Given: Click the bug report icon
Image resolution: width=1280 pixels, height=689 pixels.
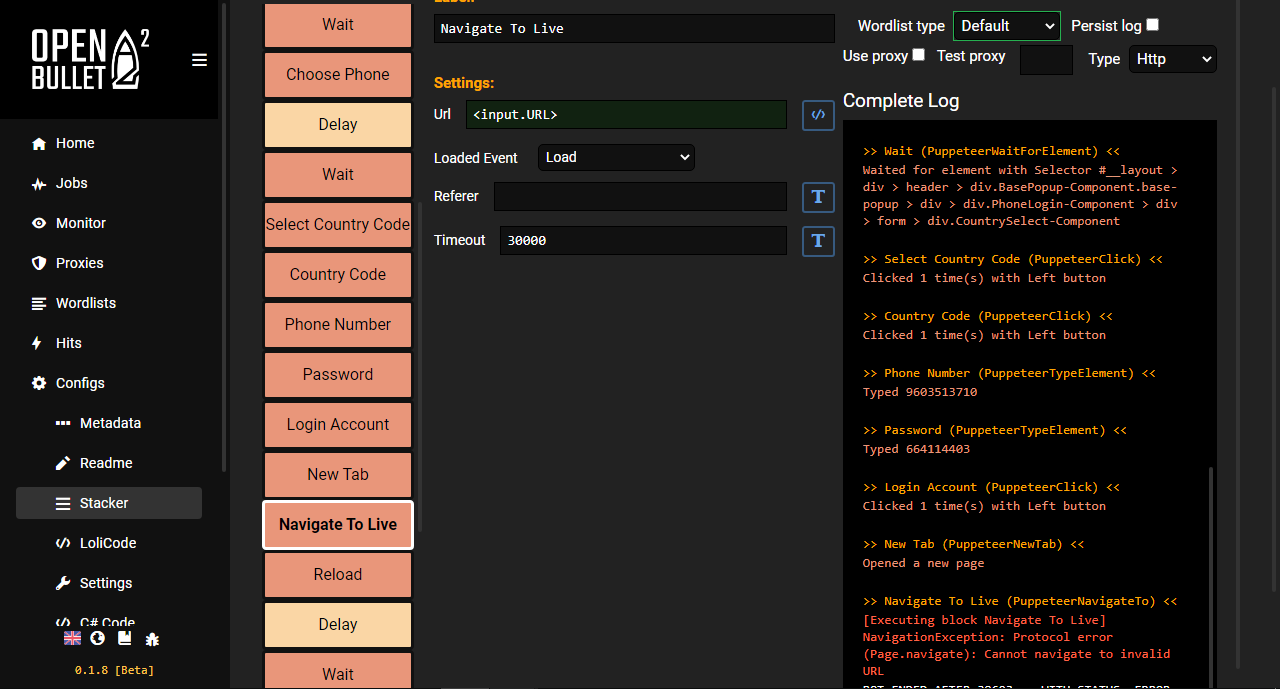Looking at the screenshot, I should click(152, 639).
